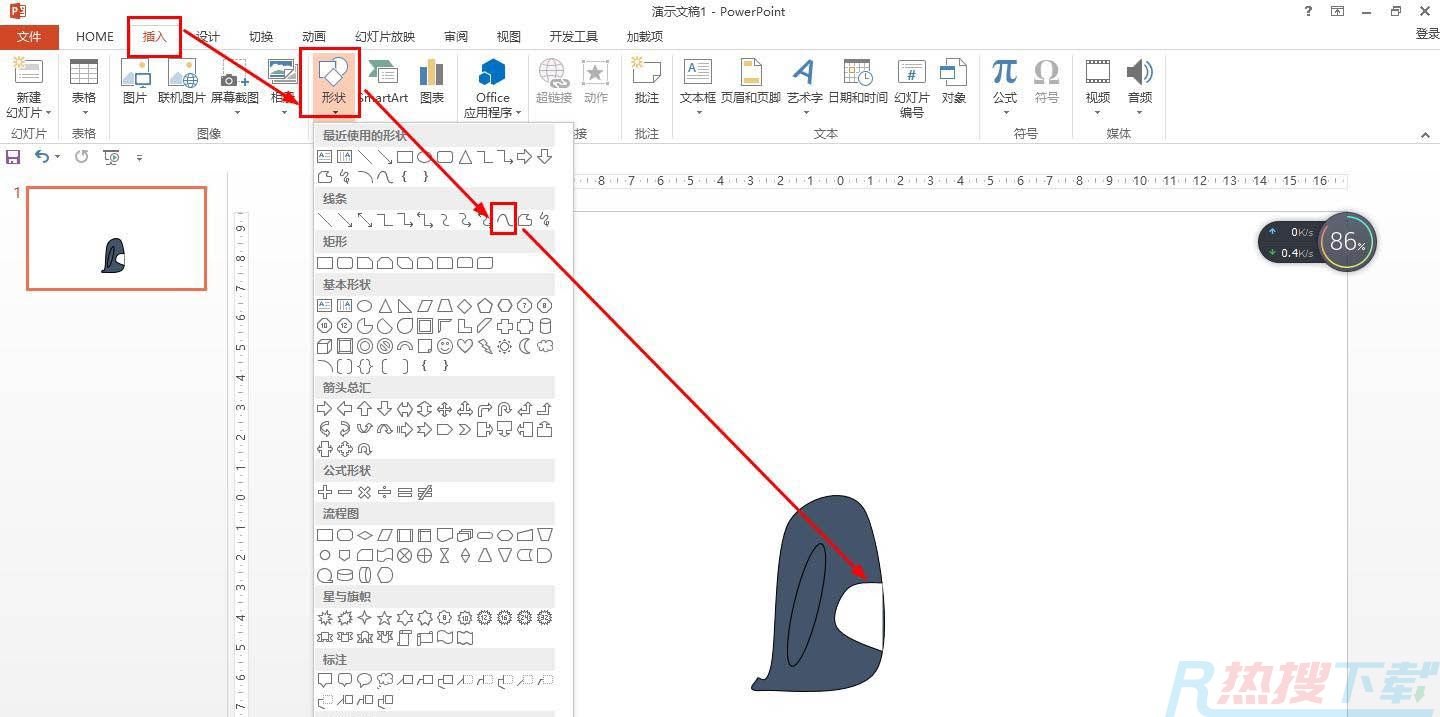Choose the smiley face shape
1440x717 pixels.
point(445,346)
